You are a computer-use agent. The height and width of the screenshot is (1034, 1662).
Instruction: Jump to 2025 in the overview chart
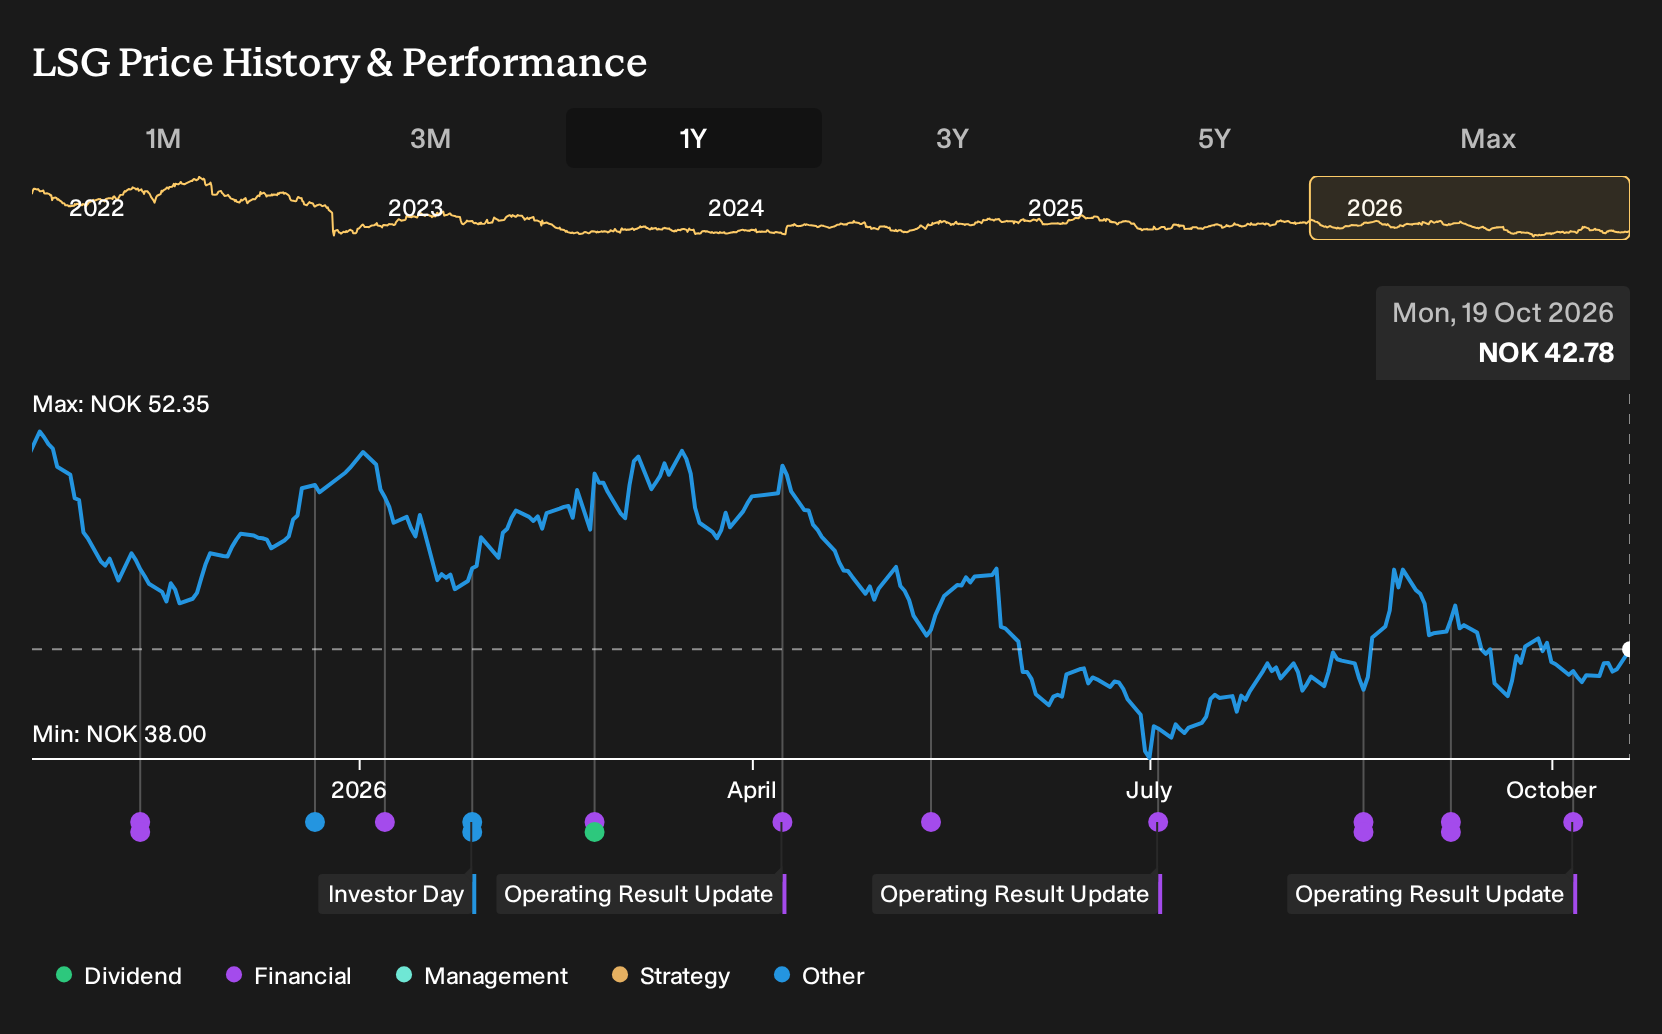click(1055, 208)
